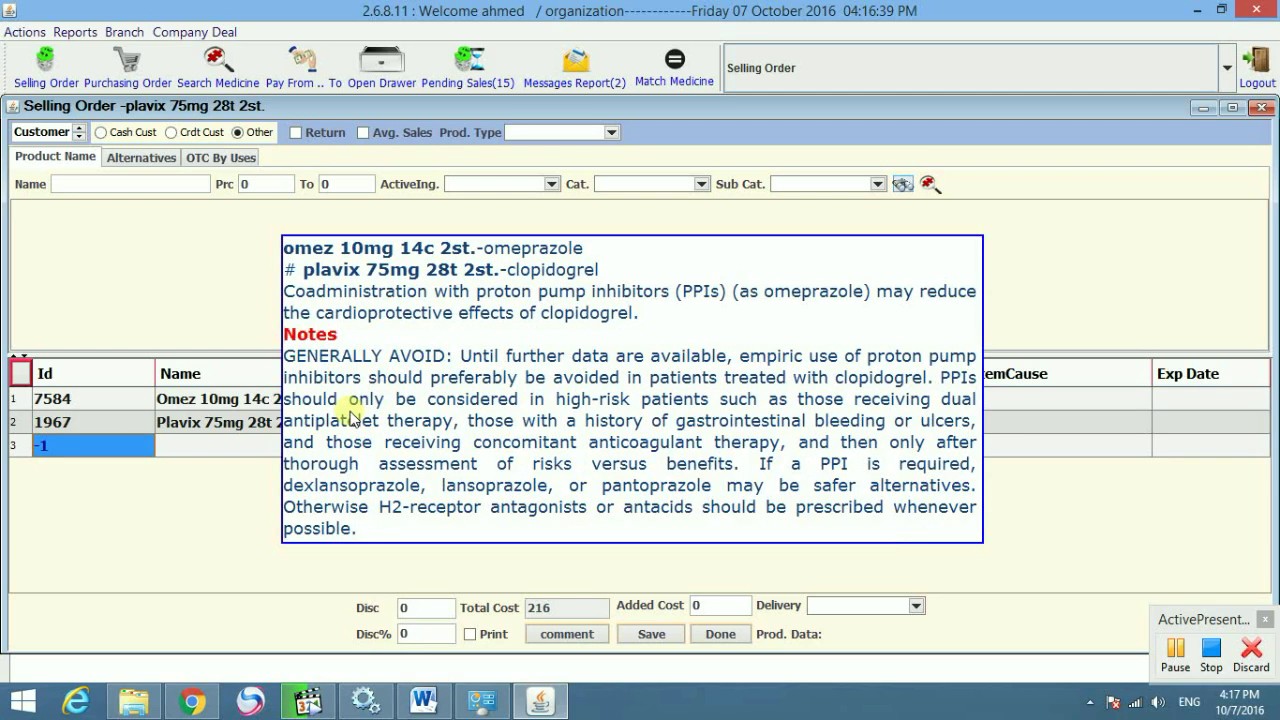Expand the Selling Order combo box arrow
The width and height of the screenshot is (1280, 720).
pos(1227,68)
